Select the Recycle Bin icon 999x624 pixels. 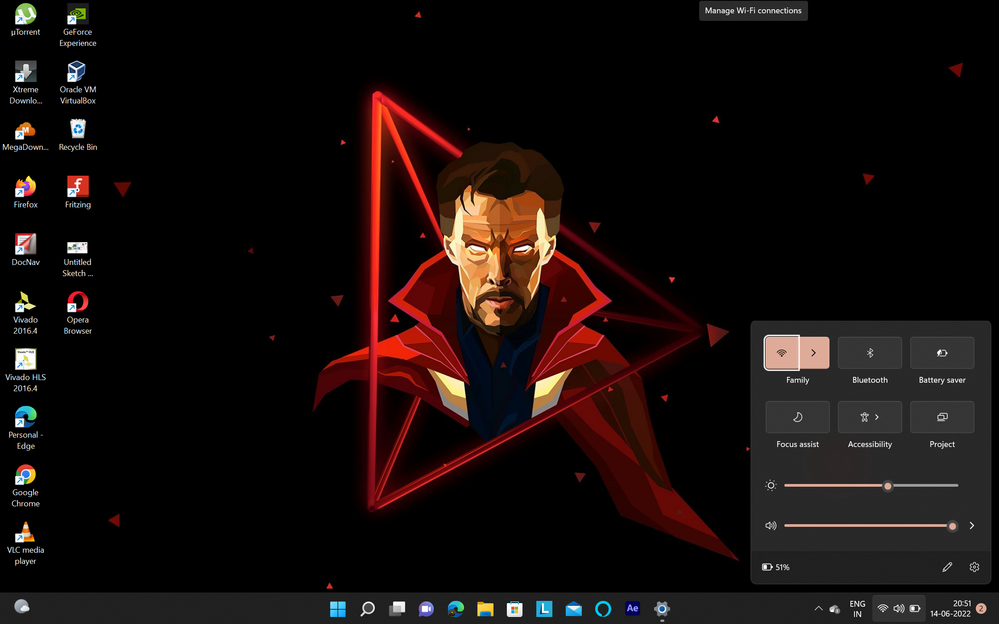pos(78,135)
